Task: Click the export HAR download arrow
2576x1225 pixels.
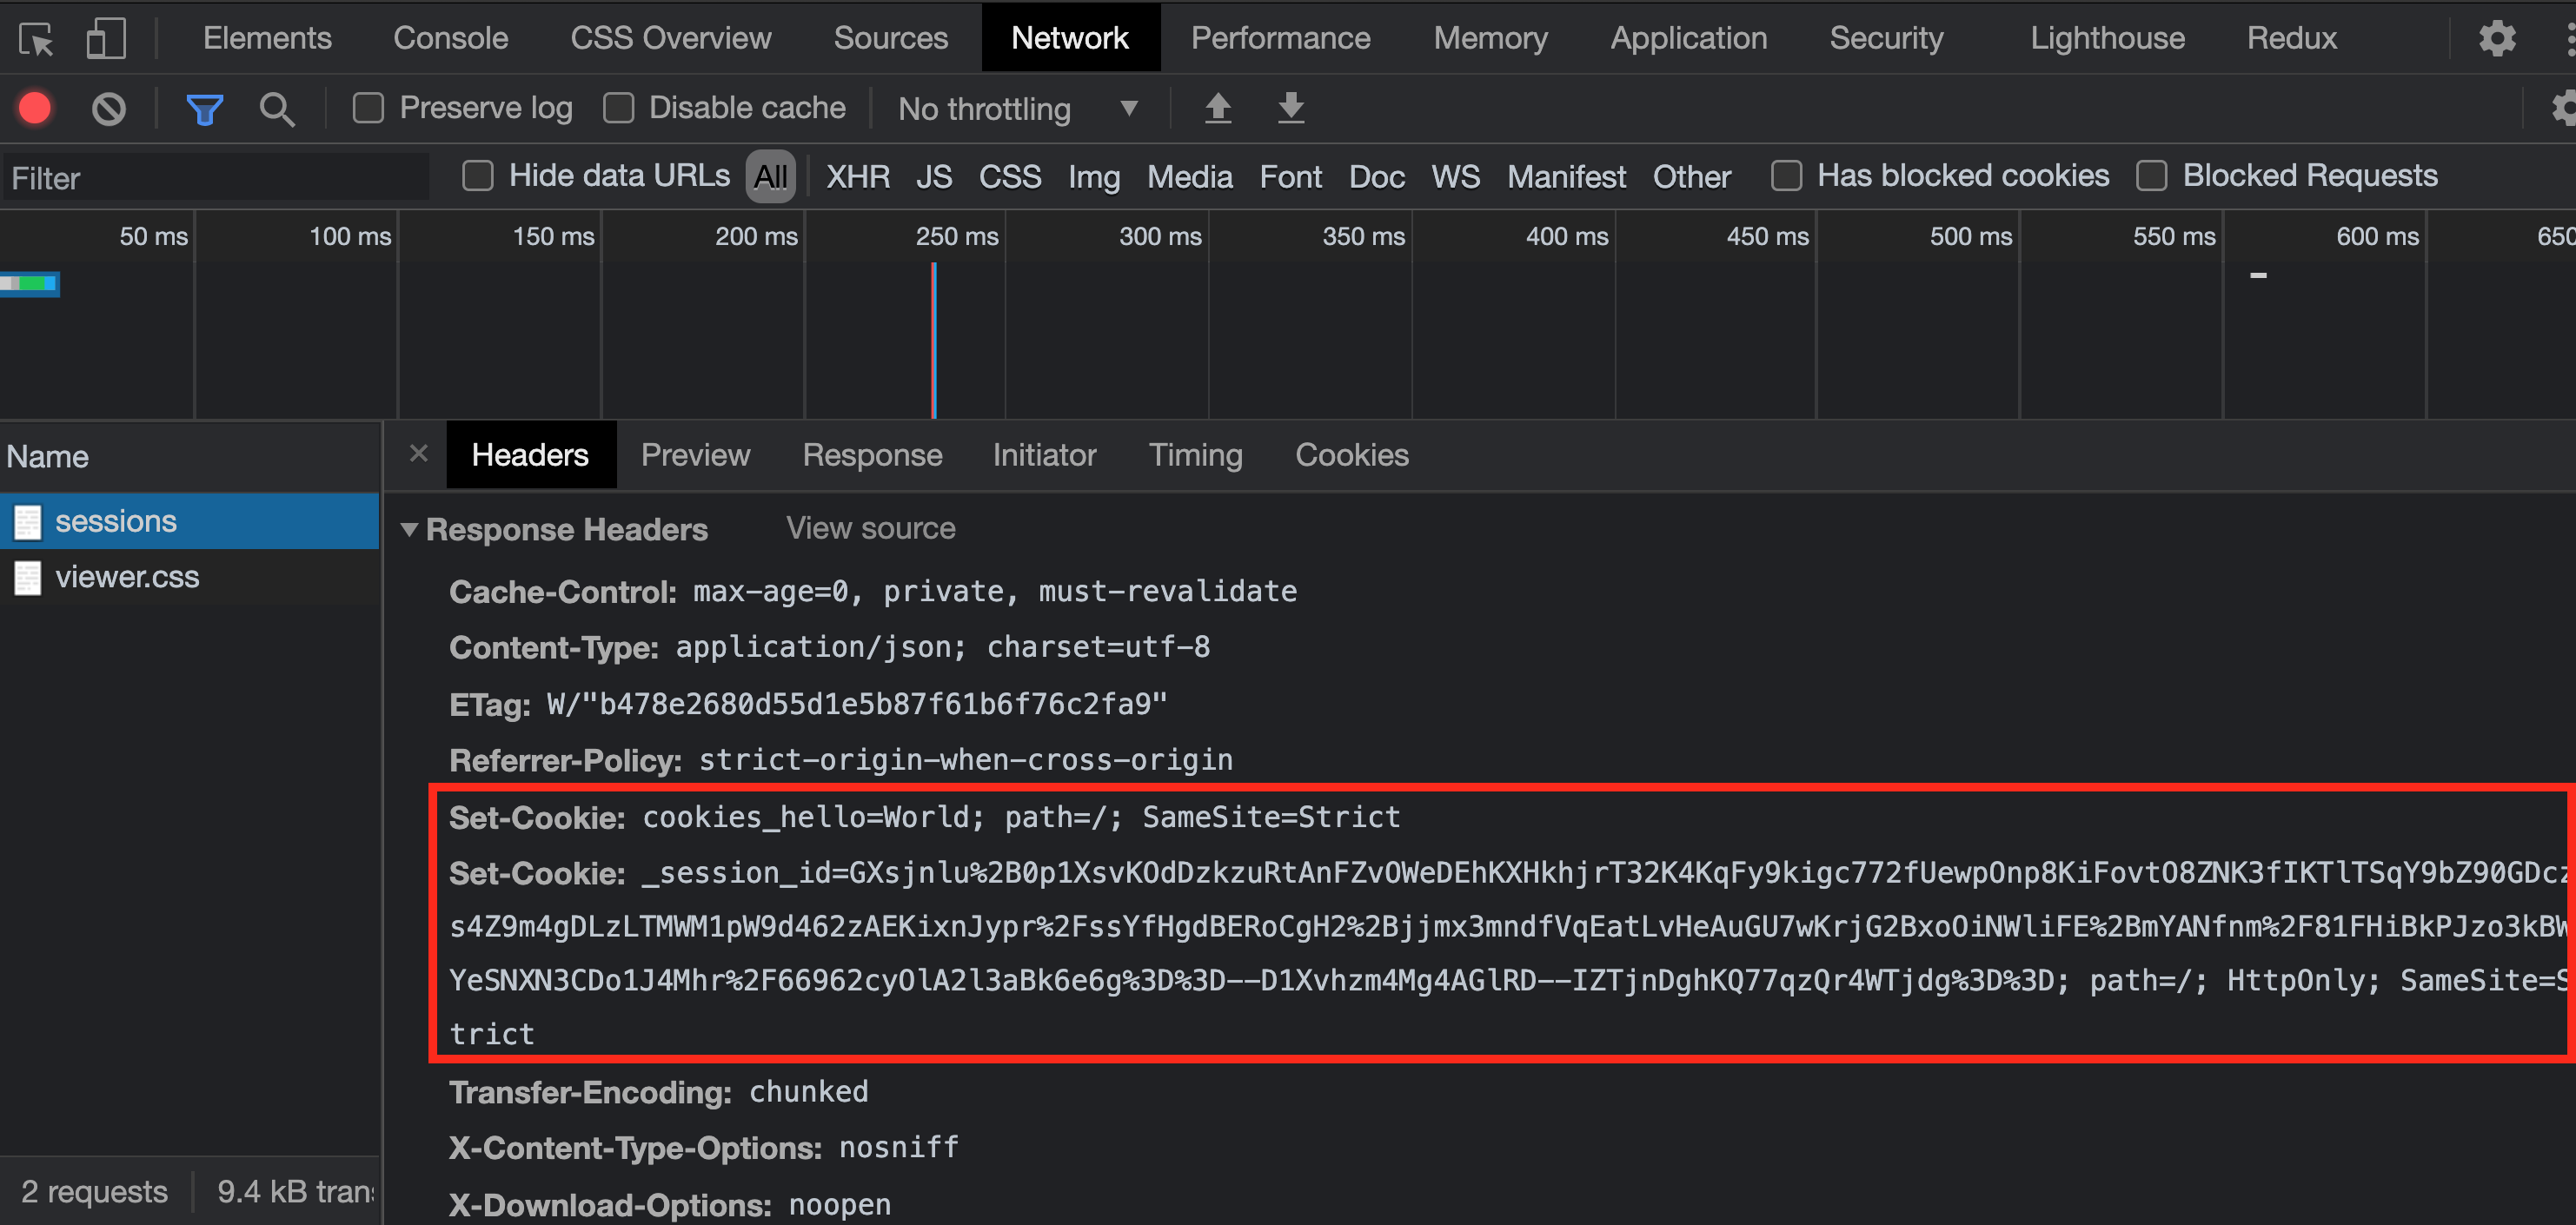Action: [1291, 107]
